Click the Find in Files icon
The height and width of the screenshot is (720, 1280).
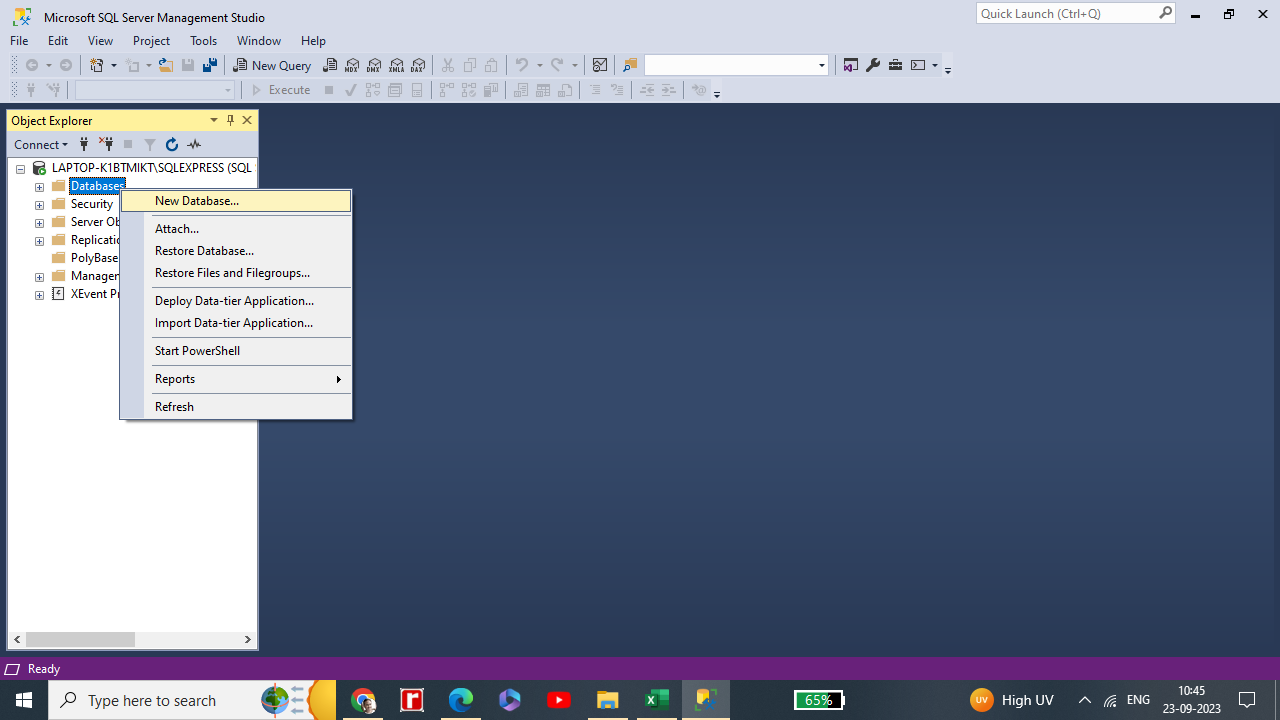[630, 65]
